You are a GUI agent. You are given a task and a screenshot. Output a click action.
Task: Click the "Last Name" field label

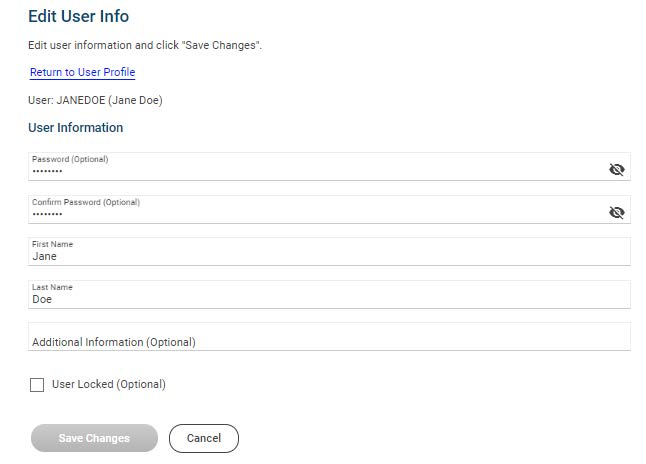(52, 287)
